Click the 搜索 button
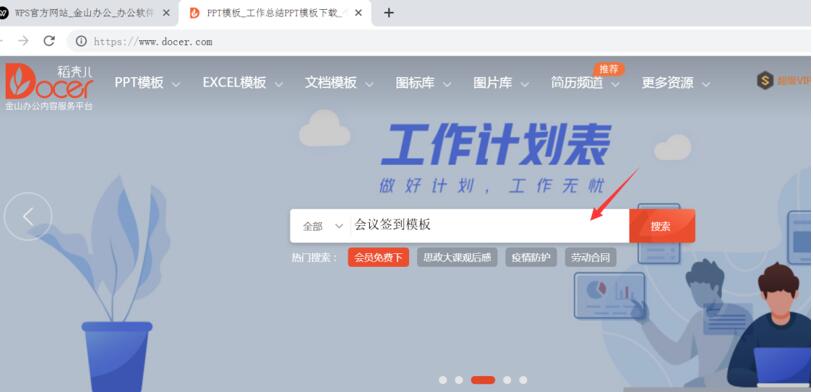813x392 pixels. (x=662, y=226)
